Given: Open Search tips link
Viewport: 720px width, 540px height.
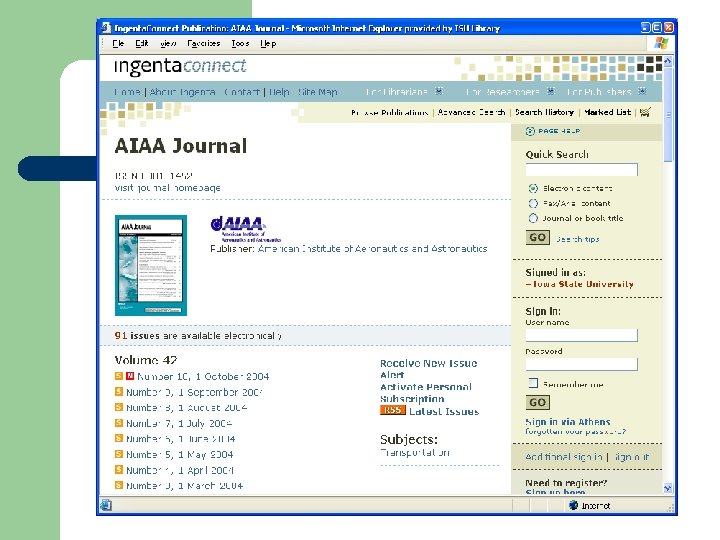Looking at the screenshot, I should (x=578, y=239).
